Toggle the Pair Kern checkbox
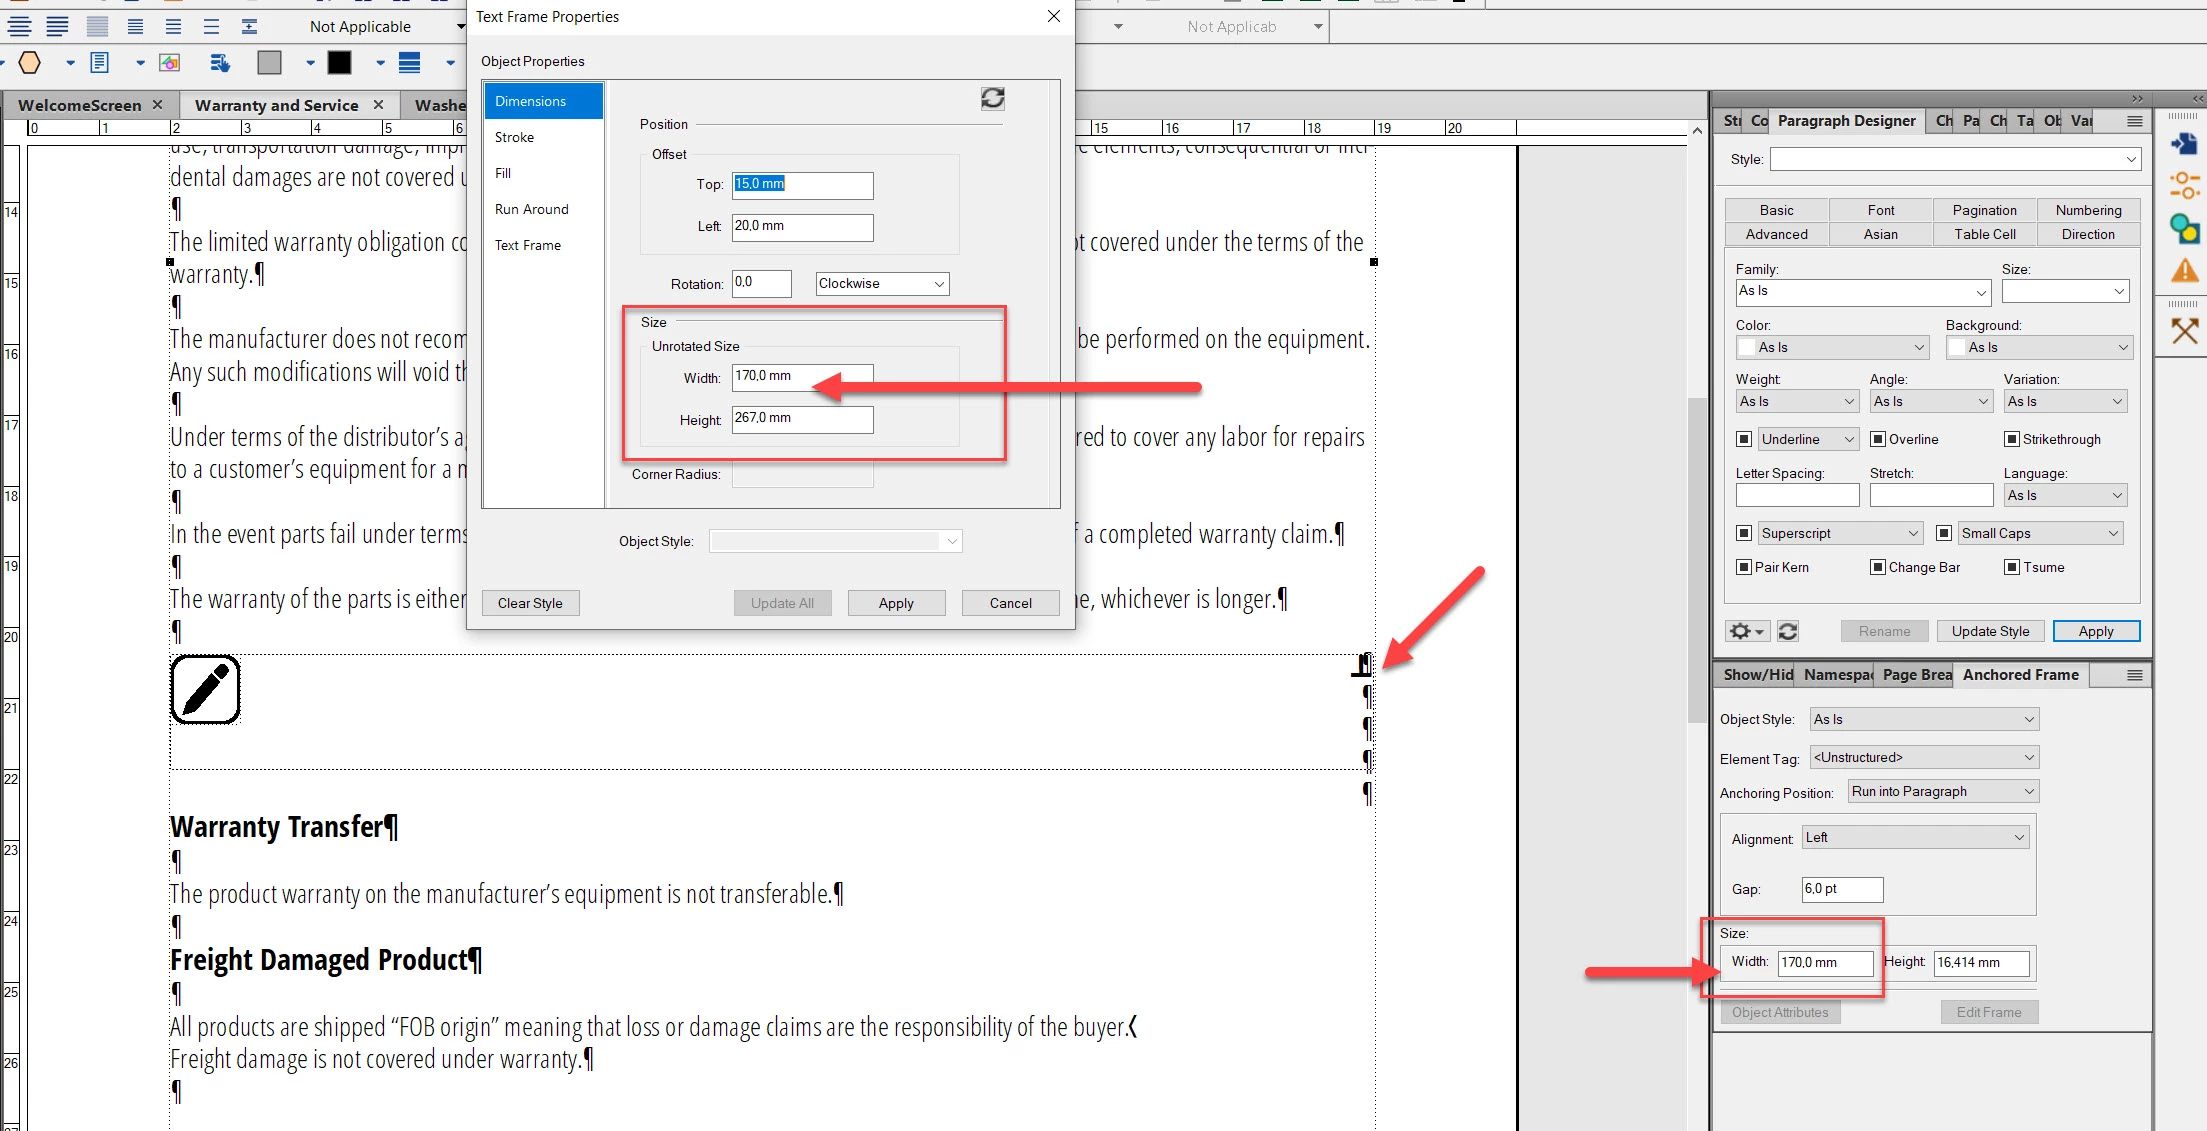This screenshot has width=2207, height=1131. (1744, 567)
